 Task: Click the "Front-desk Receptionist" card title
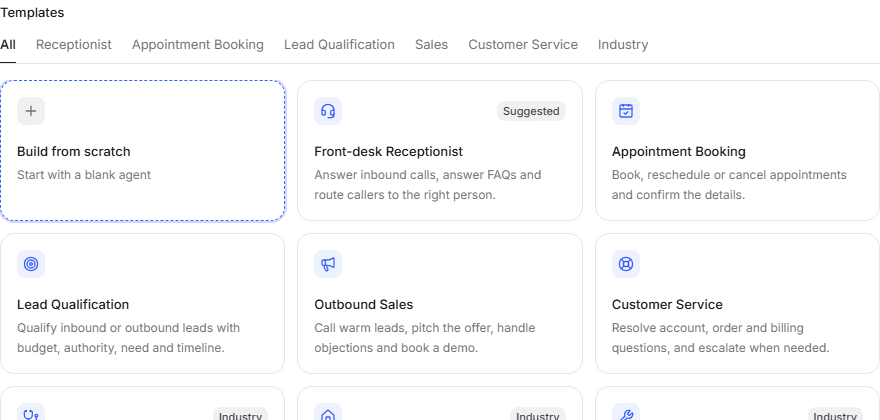388,152
